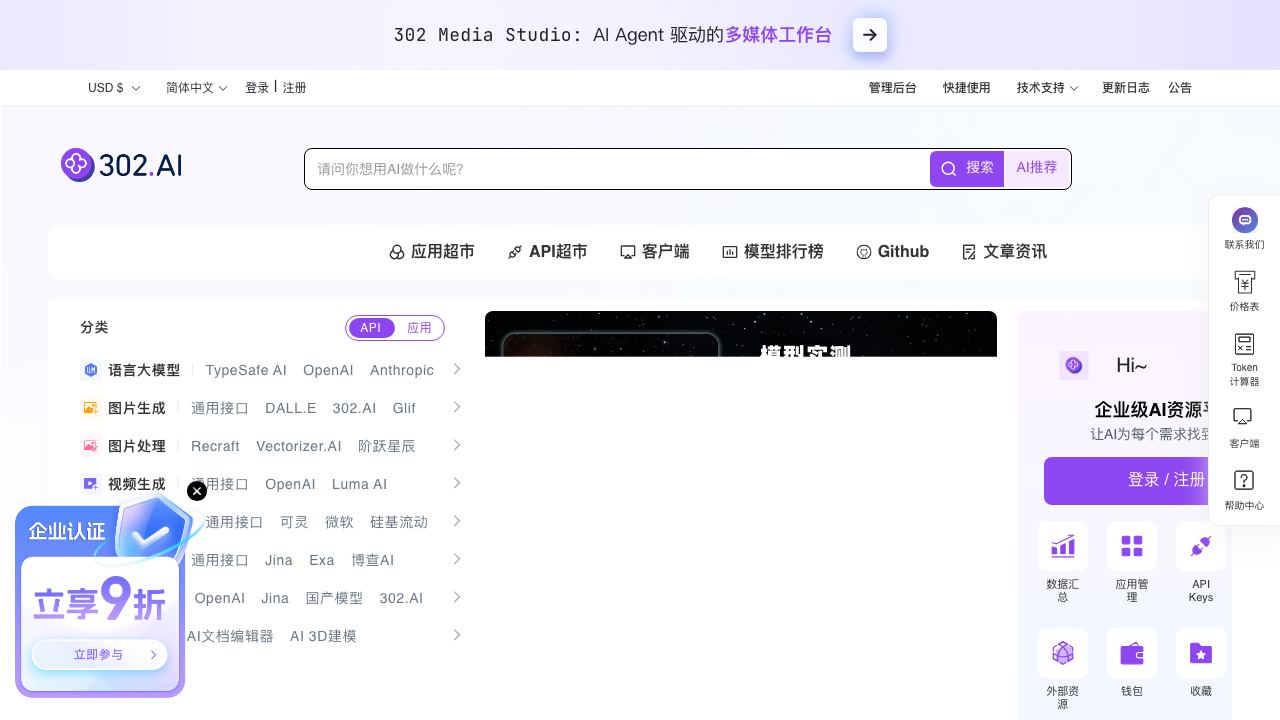The height and width of the screenshot is (720, 1280).
Task: Click the TypeSafe AI provider text
Action: pos(246,370)
